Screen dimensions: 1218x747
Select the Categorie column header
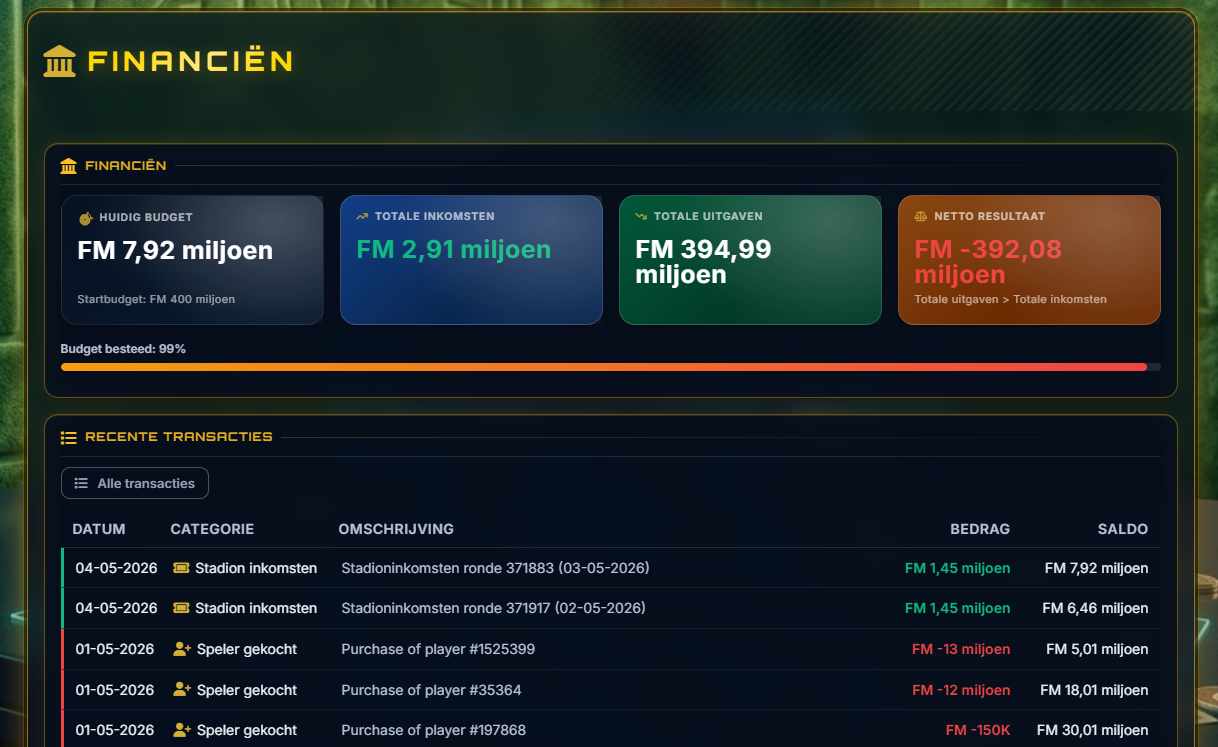pyautogui.click(x=212, y=529)
